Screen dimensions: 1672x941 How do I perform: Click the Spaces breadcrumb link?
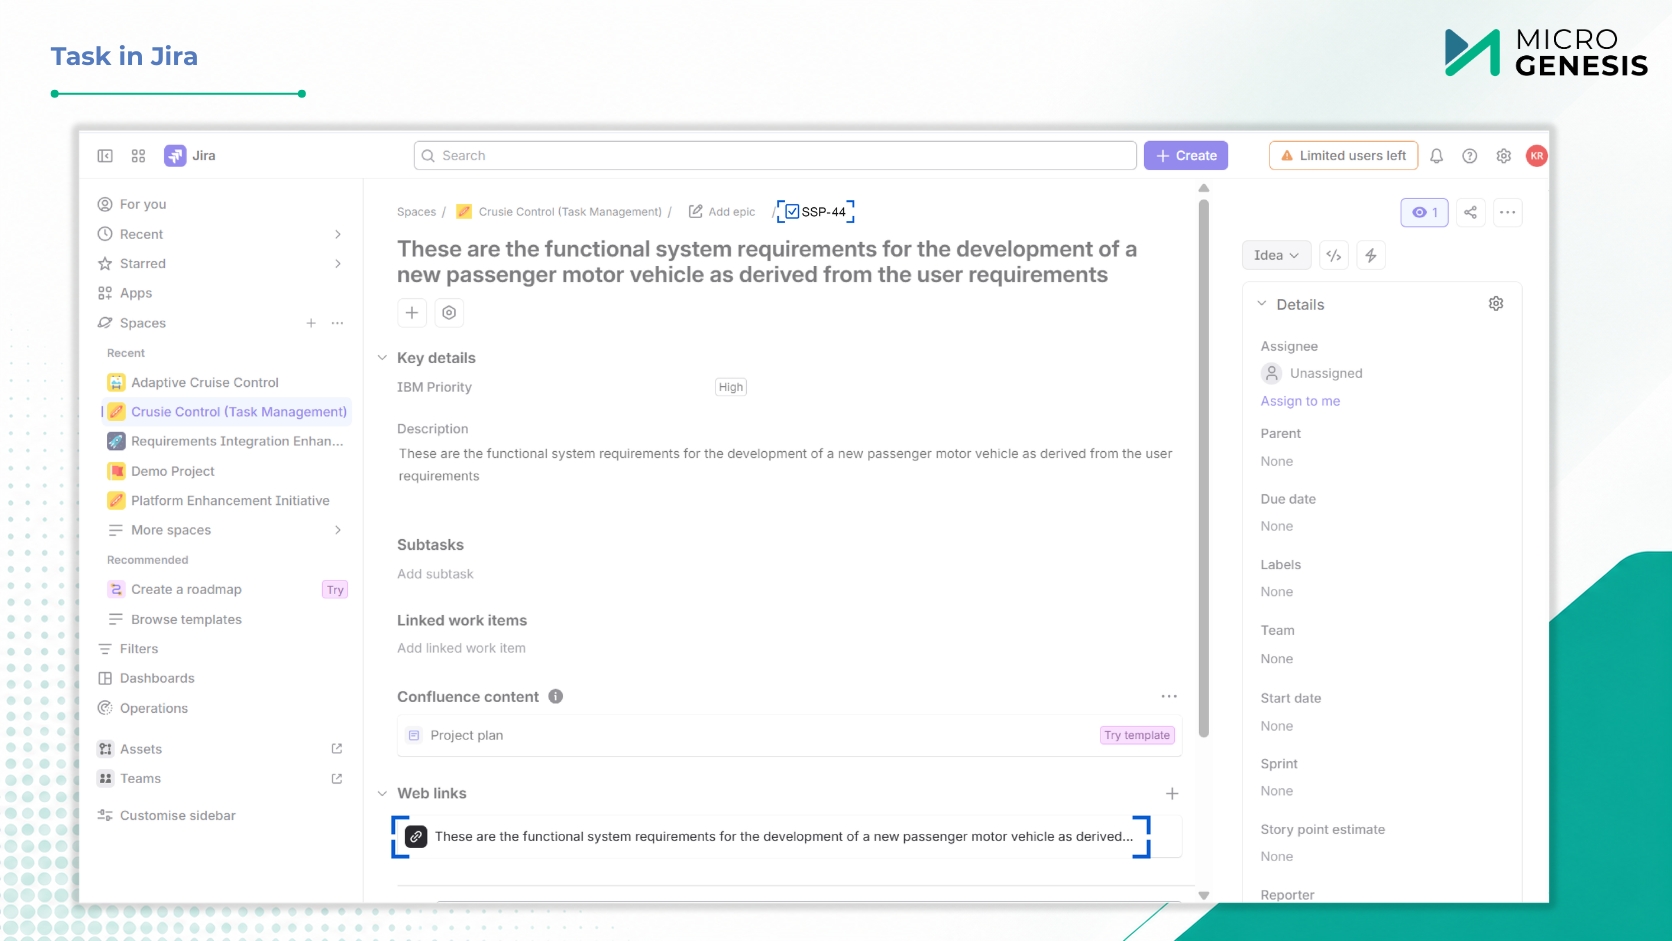point(416,212)
